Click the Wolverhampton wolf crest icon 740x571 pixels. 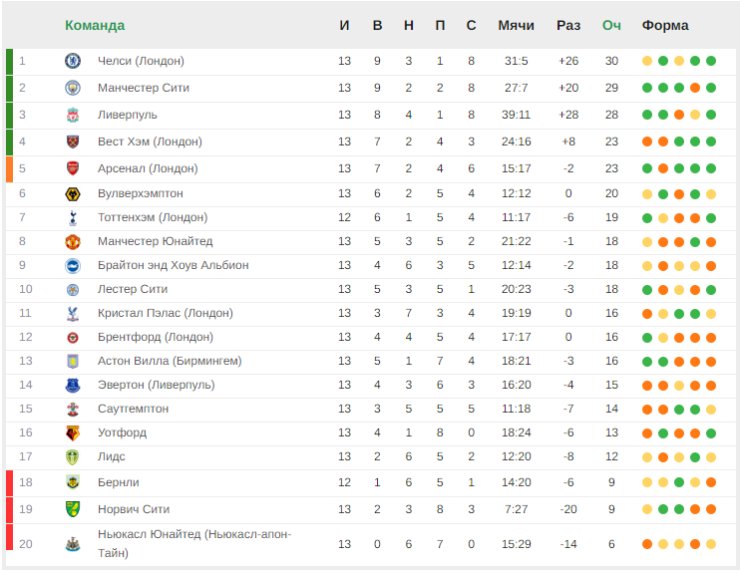click(73, 194)
